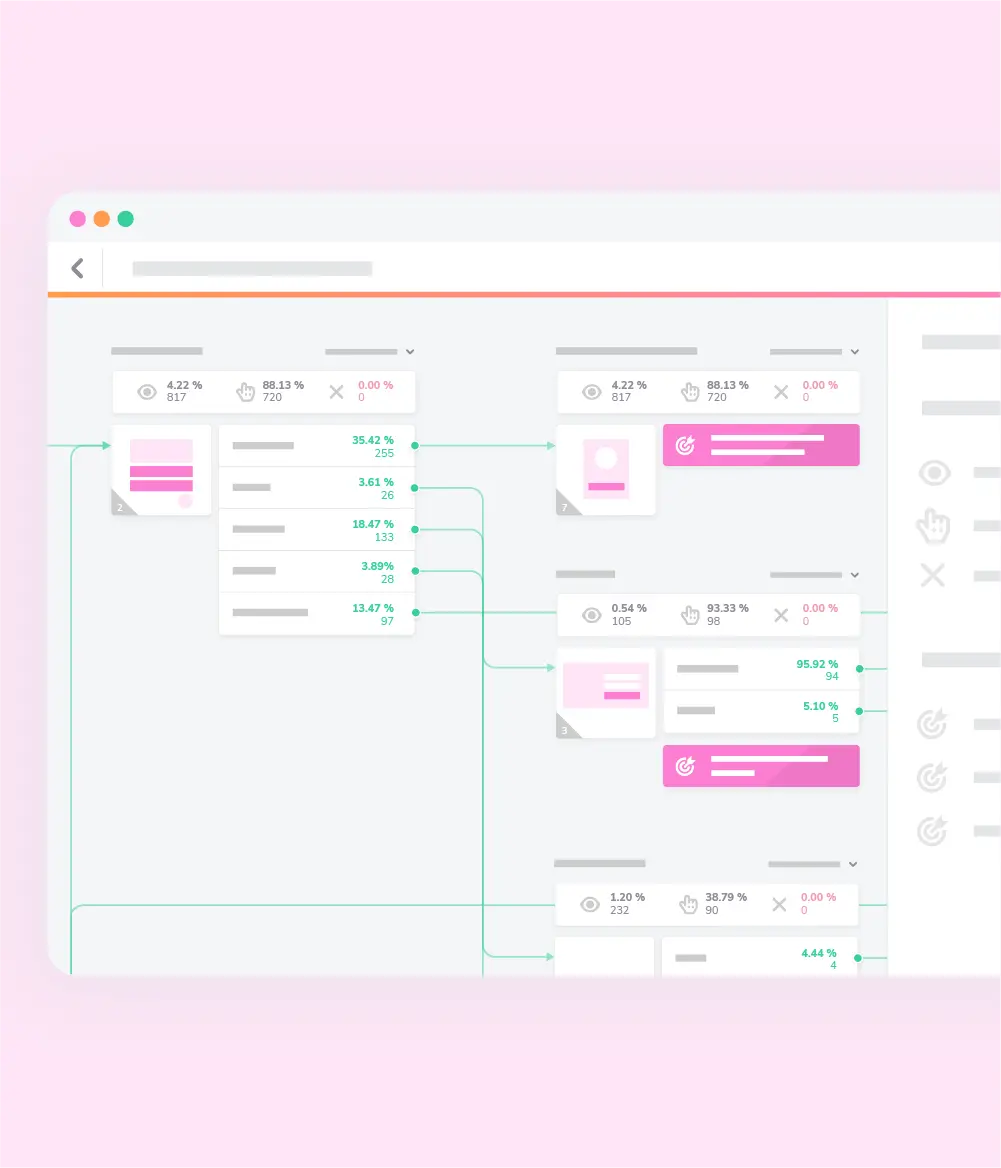Click hand pointer icon beside 93.33 %
This screenshot has height=1168, width=1001.
(x=690, y=615)
